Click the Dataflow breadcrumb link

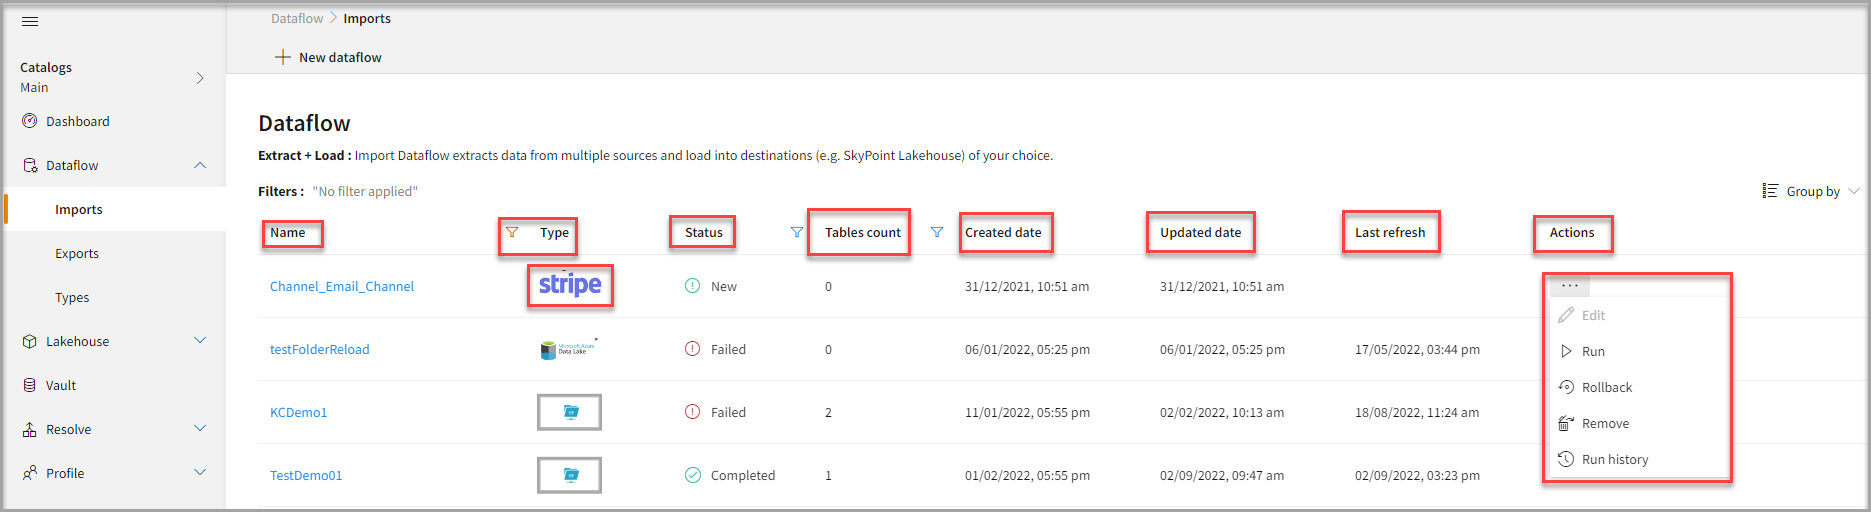point(297,18)
